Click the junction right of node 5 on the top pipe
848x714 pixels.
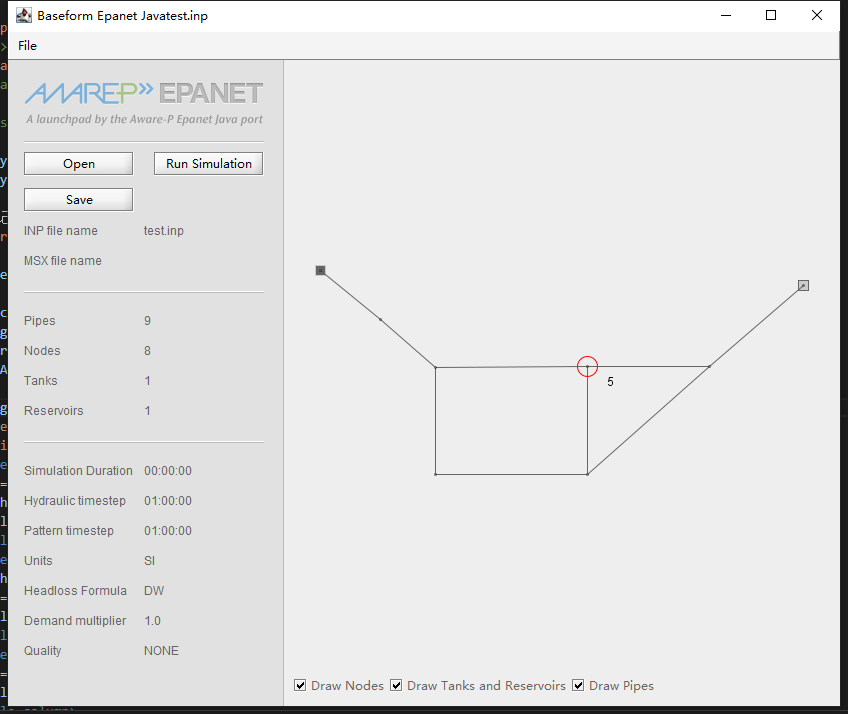[x=709, y=367]
